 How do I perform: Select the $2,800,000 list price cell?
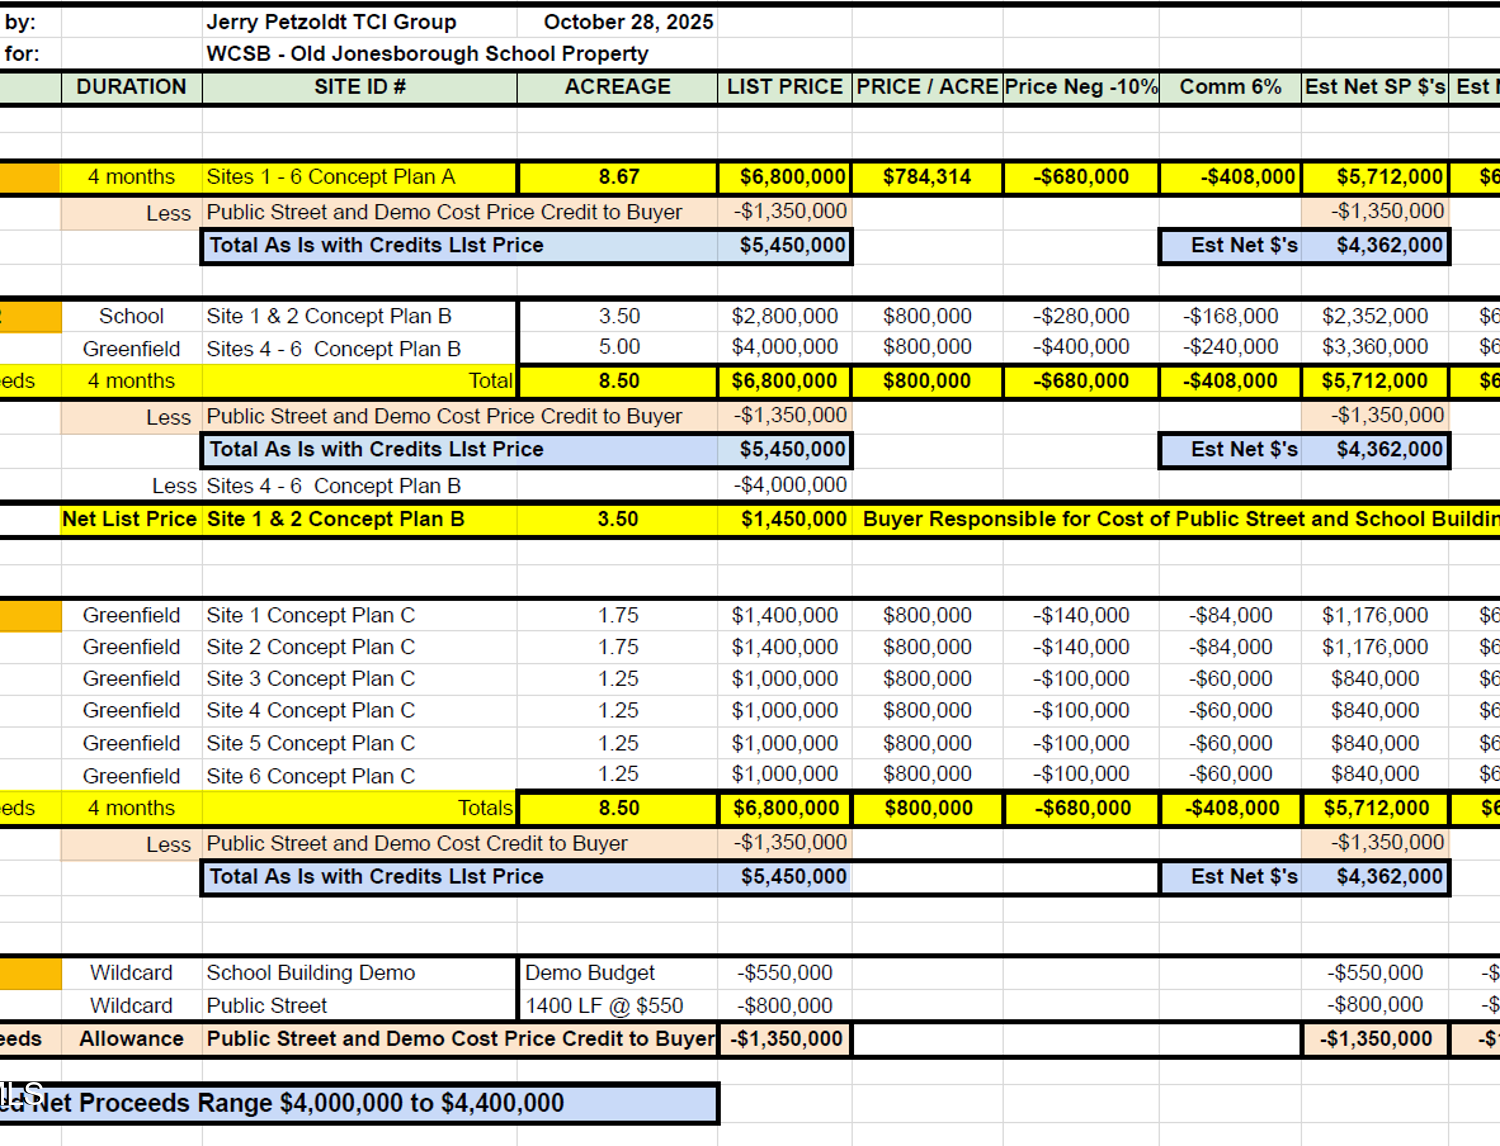(x=785, y=316)
